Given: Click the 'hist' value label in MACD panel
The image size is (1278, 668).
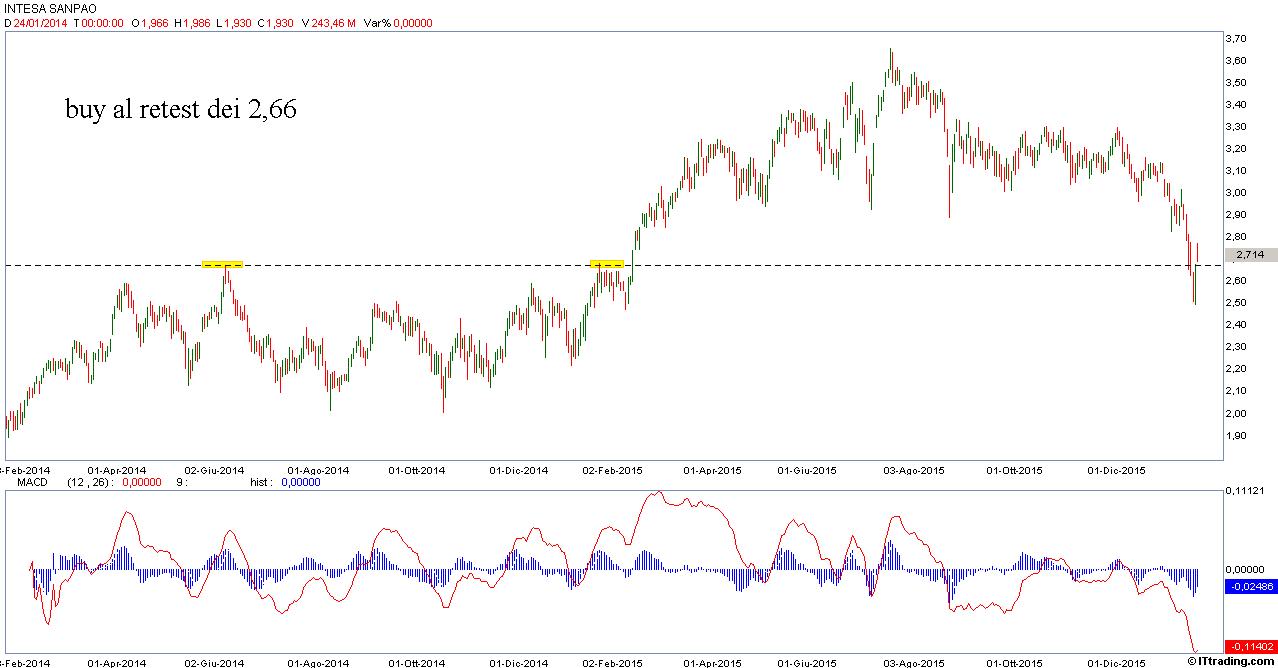Looking at the screenshot, I should click(x=261, y=482).
